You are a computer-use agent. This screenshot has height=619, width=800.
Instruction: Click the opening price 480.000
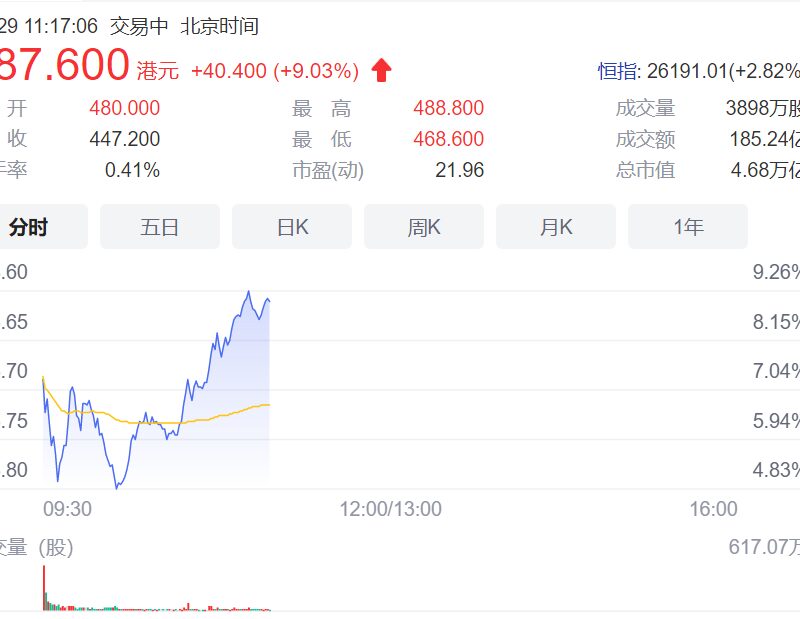[124, 108]
